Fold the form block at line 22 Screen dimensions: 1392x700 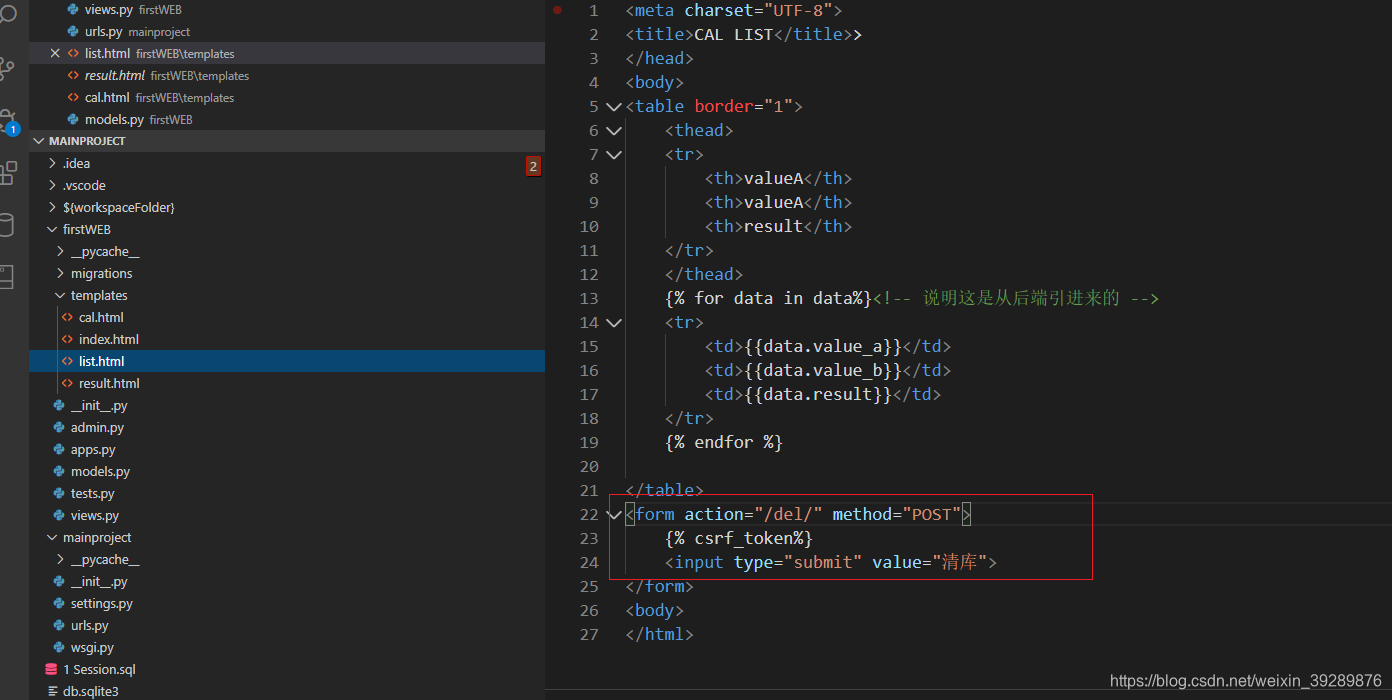[614, 514]
